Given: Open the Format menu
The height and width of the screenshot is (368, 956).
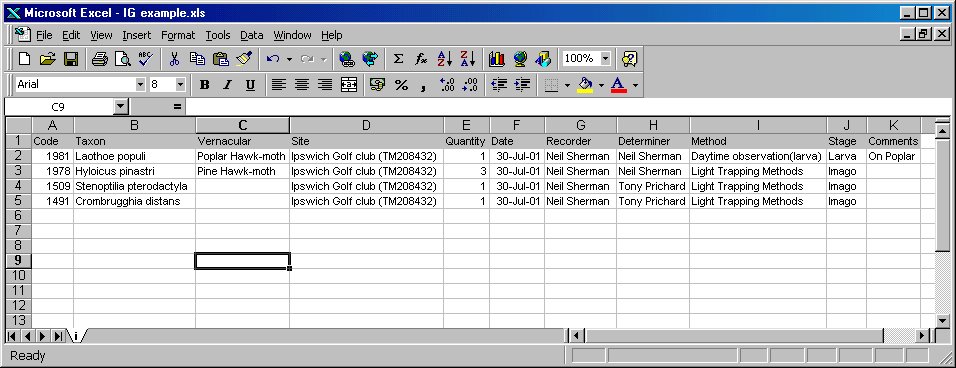Looking at the screenshot, I should pyautogui.click(x=178, y=35).
